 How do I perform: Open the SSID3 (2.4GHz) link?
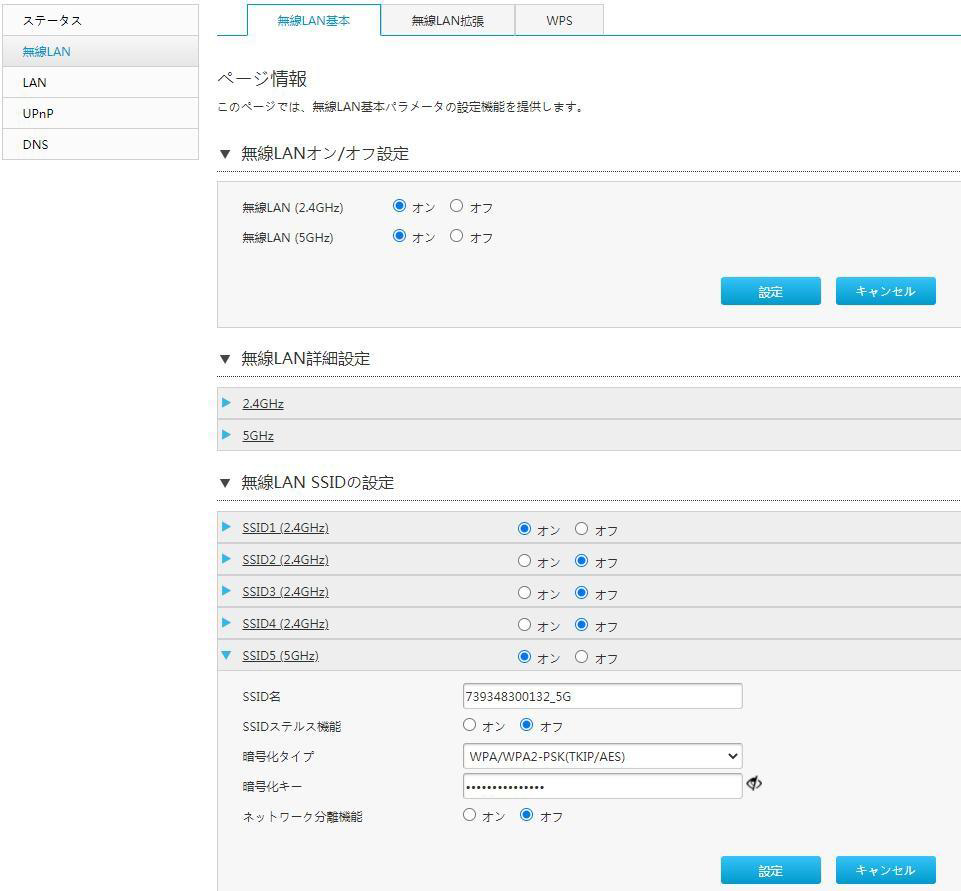click(286, 591)
